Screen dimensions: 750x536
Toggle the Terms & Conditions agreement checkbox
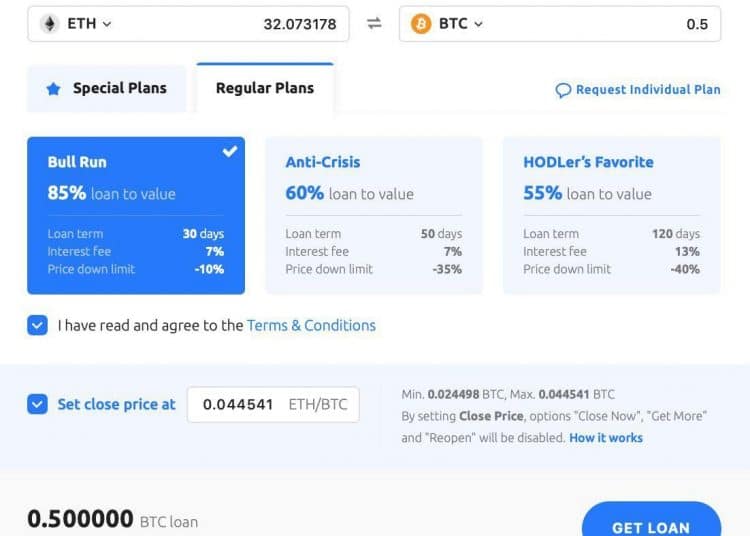click(x=37, y=325)
